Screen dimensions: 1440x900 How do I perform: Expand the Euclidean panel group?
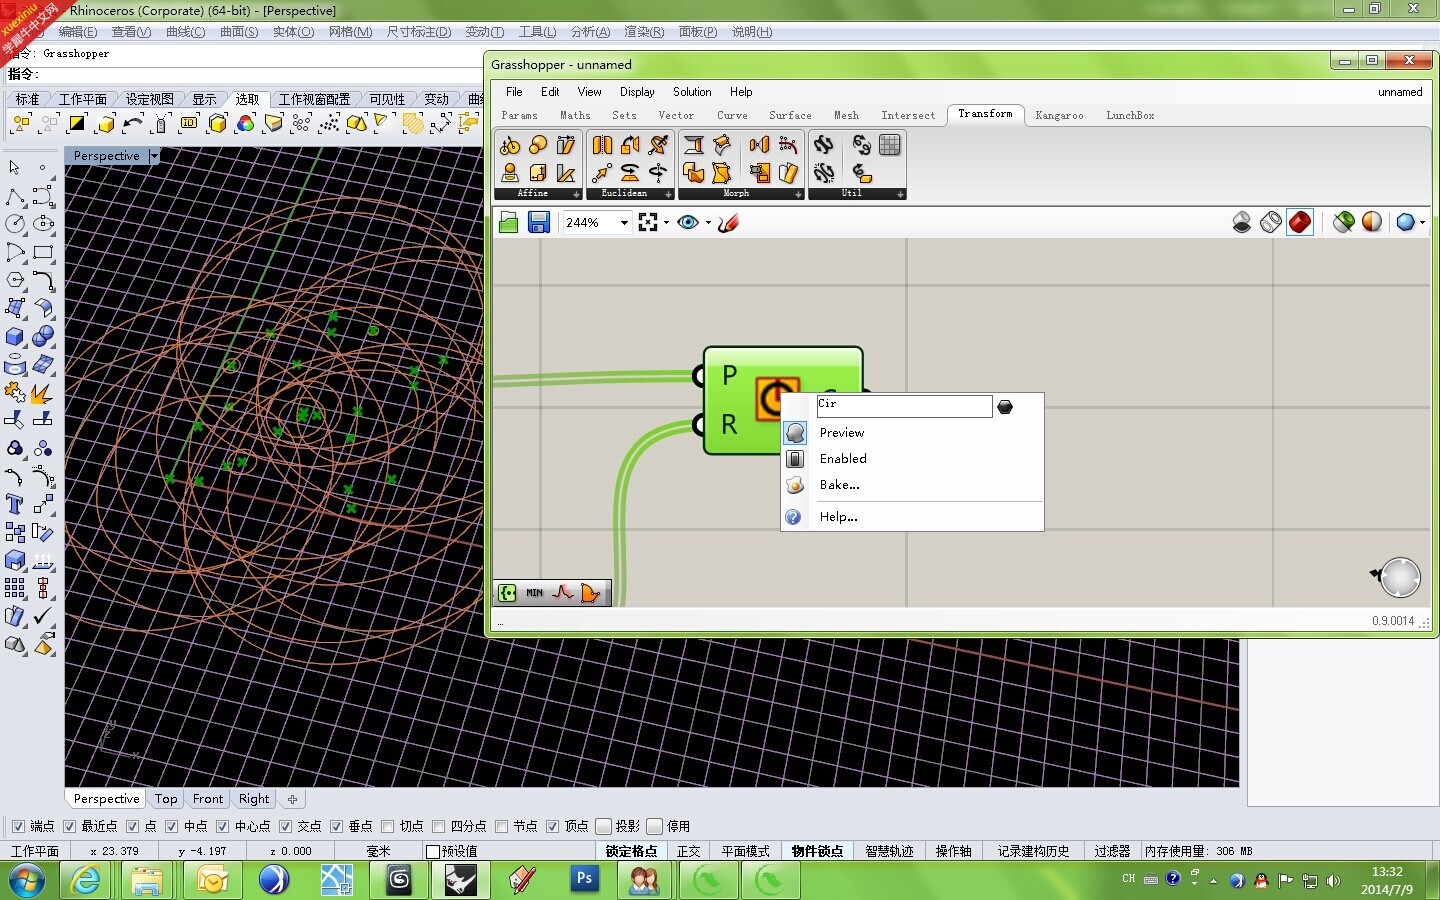(668, 194)
